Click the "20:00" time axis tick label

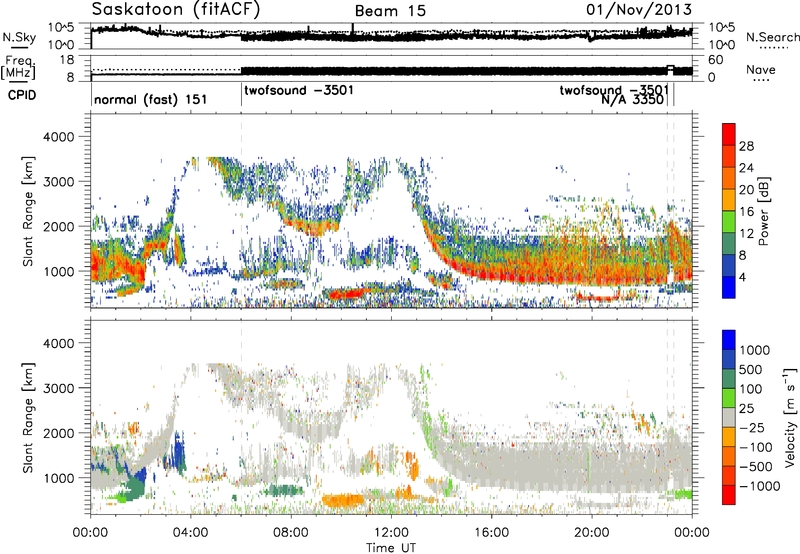(x=591, y=533)
